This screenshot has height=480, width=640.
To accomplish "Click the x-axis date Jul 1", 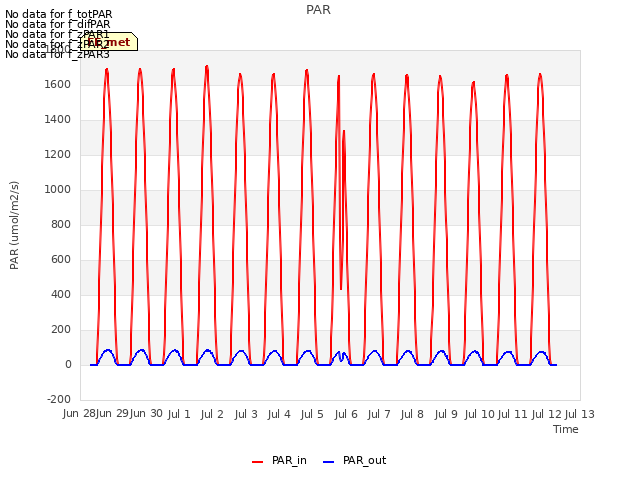I will 179,414.
